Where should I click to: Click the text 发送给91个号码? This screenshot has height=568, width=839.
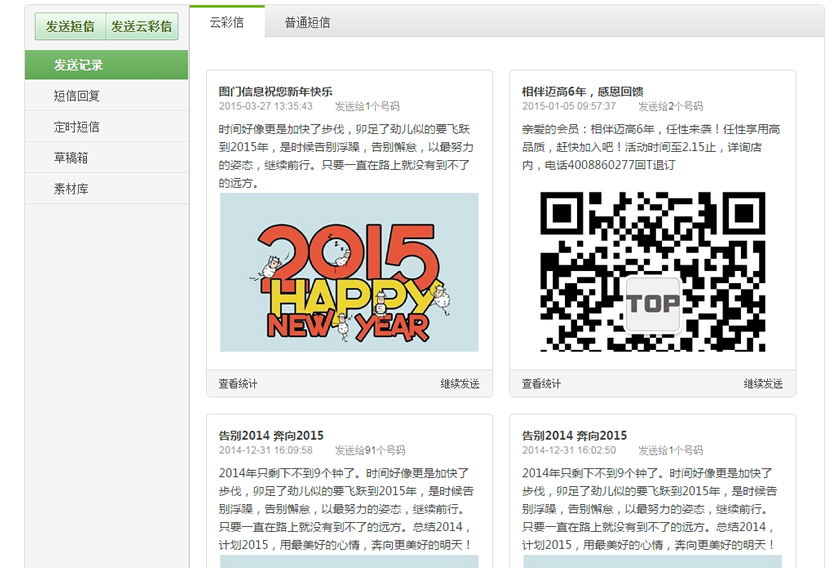pyautogui.click(x=370, y=450)
